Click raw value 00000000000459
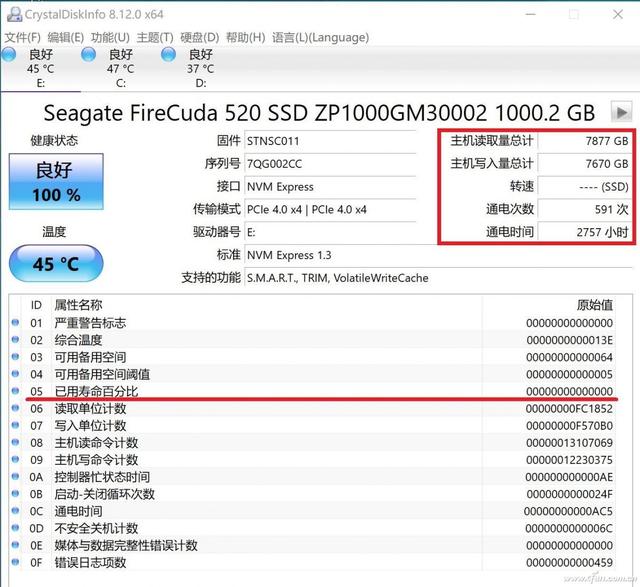 click(x=569, y=563)
